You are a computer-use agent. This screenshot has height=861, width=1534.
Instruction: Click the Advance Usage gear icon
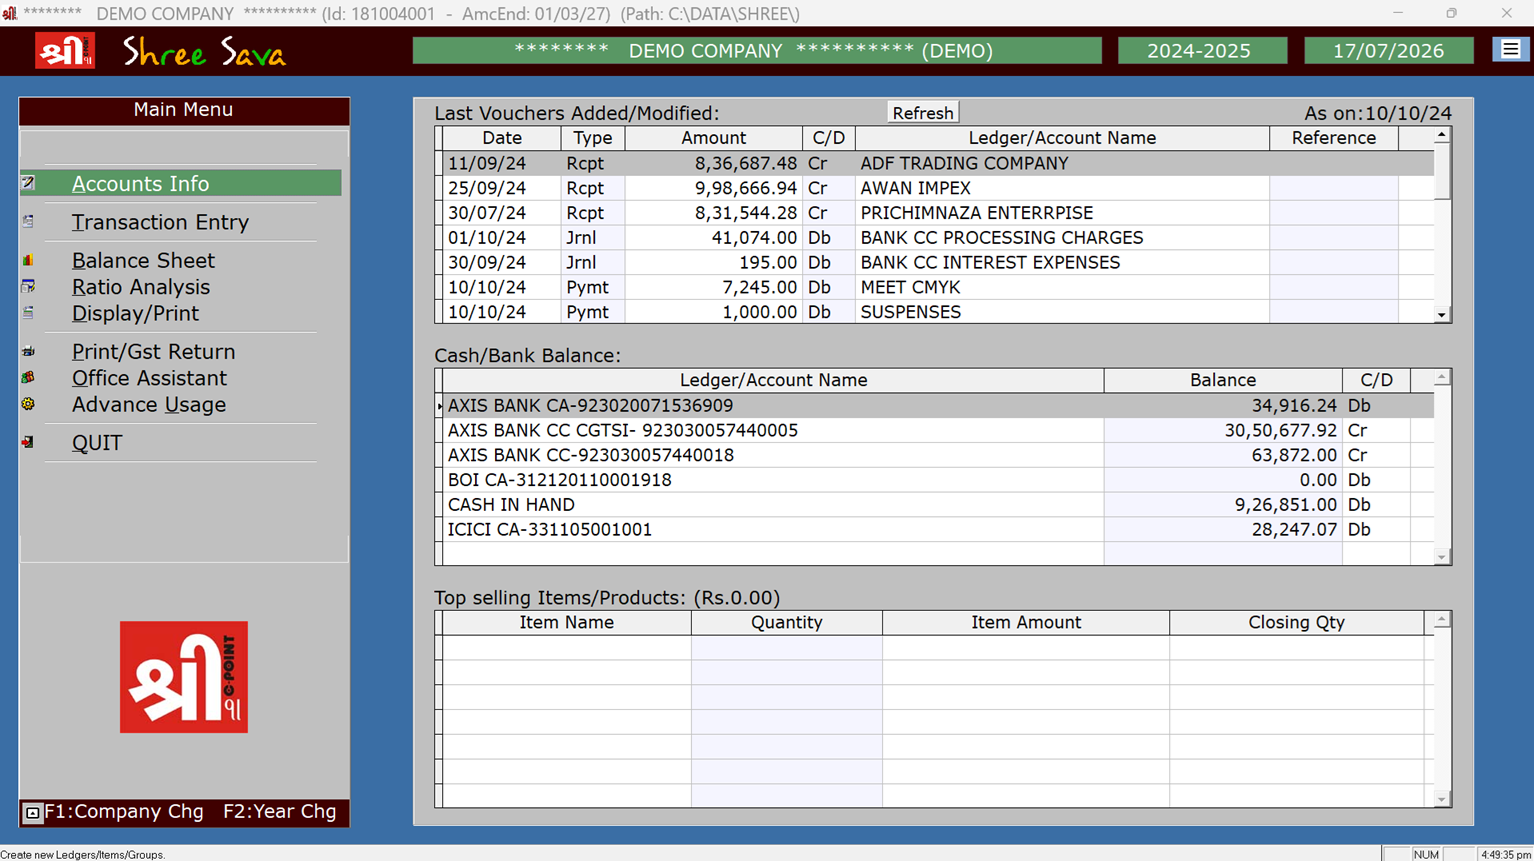[x=28, y=404]
